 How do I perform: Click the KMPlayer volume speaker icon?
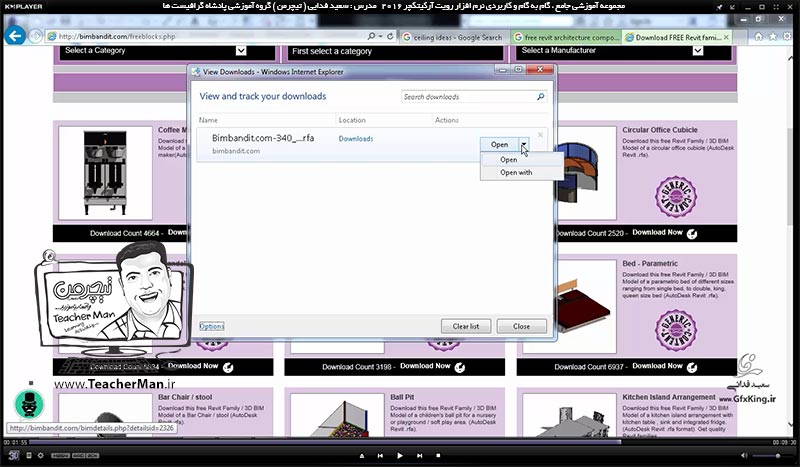point(743,455)
